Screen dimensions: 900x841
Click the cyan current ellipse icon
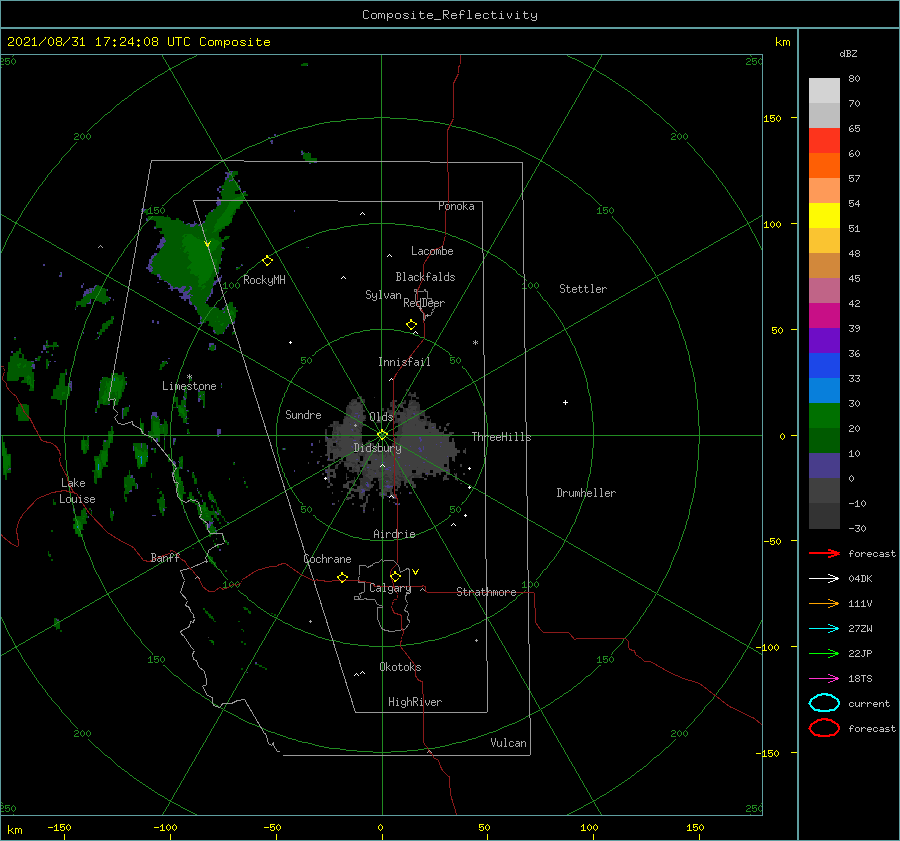[824, 703]
